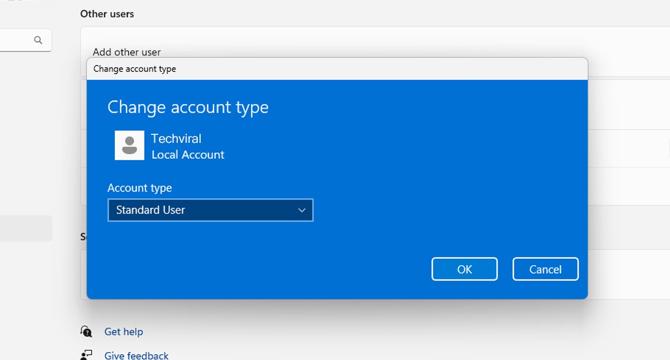Select the highlighted item in left sidebar
Viewport: 670px width, 360px height.
(26, 228)
